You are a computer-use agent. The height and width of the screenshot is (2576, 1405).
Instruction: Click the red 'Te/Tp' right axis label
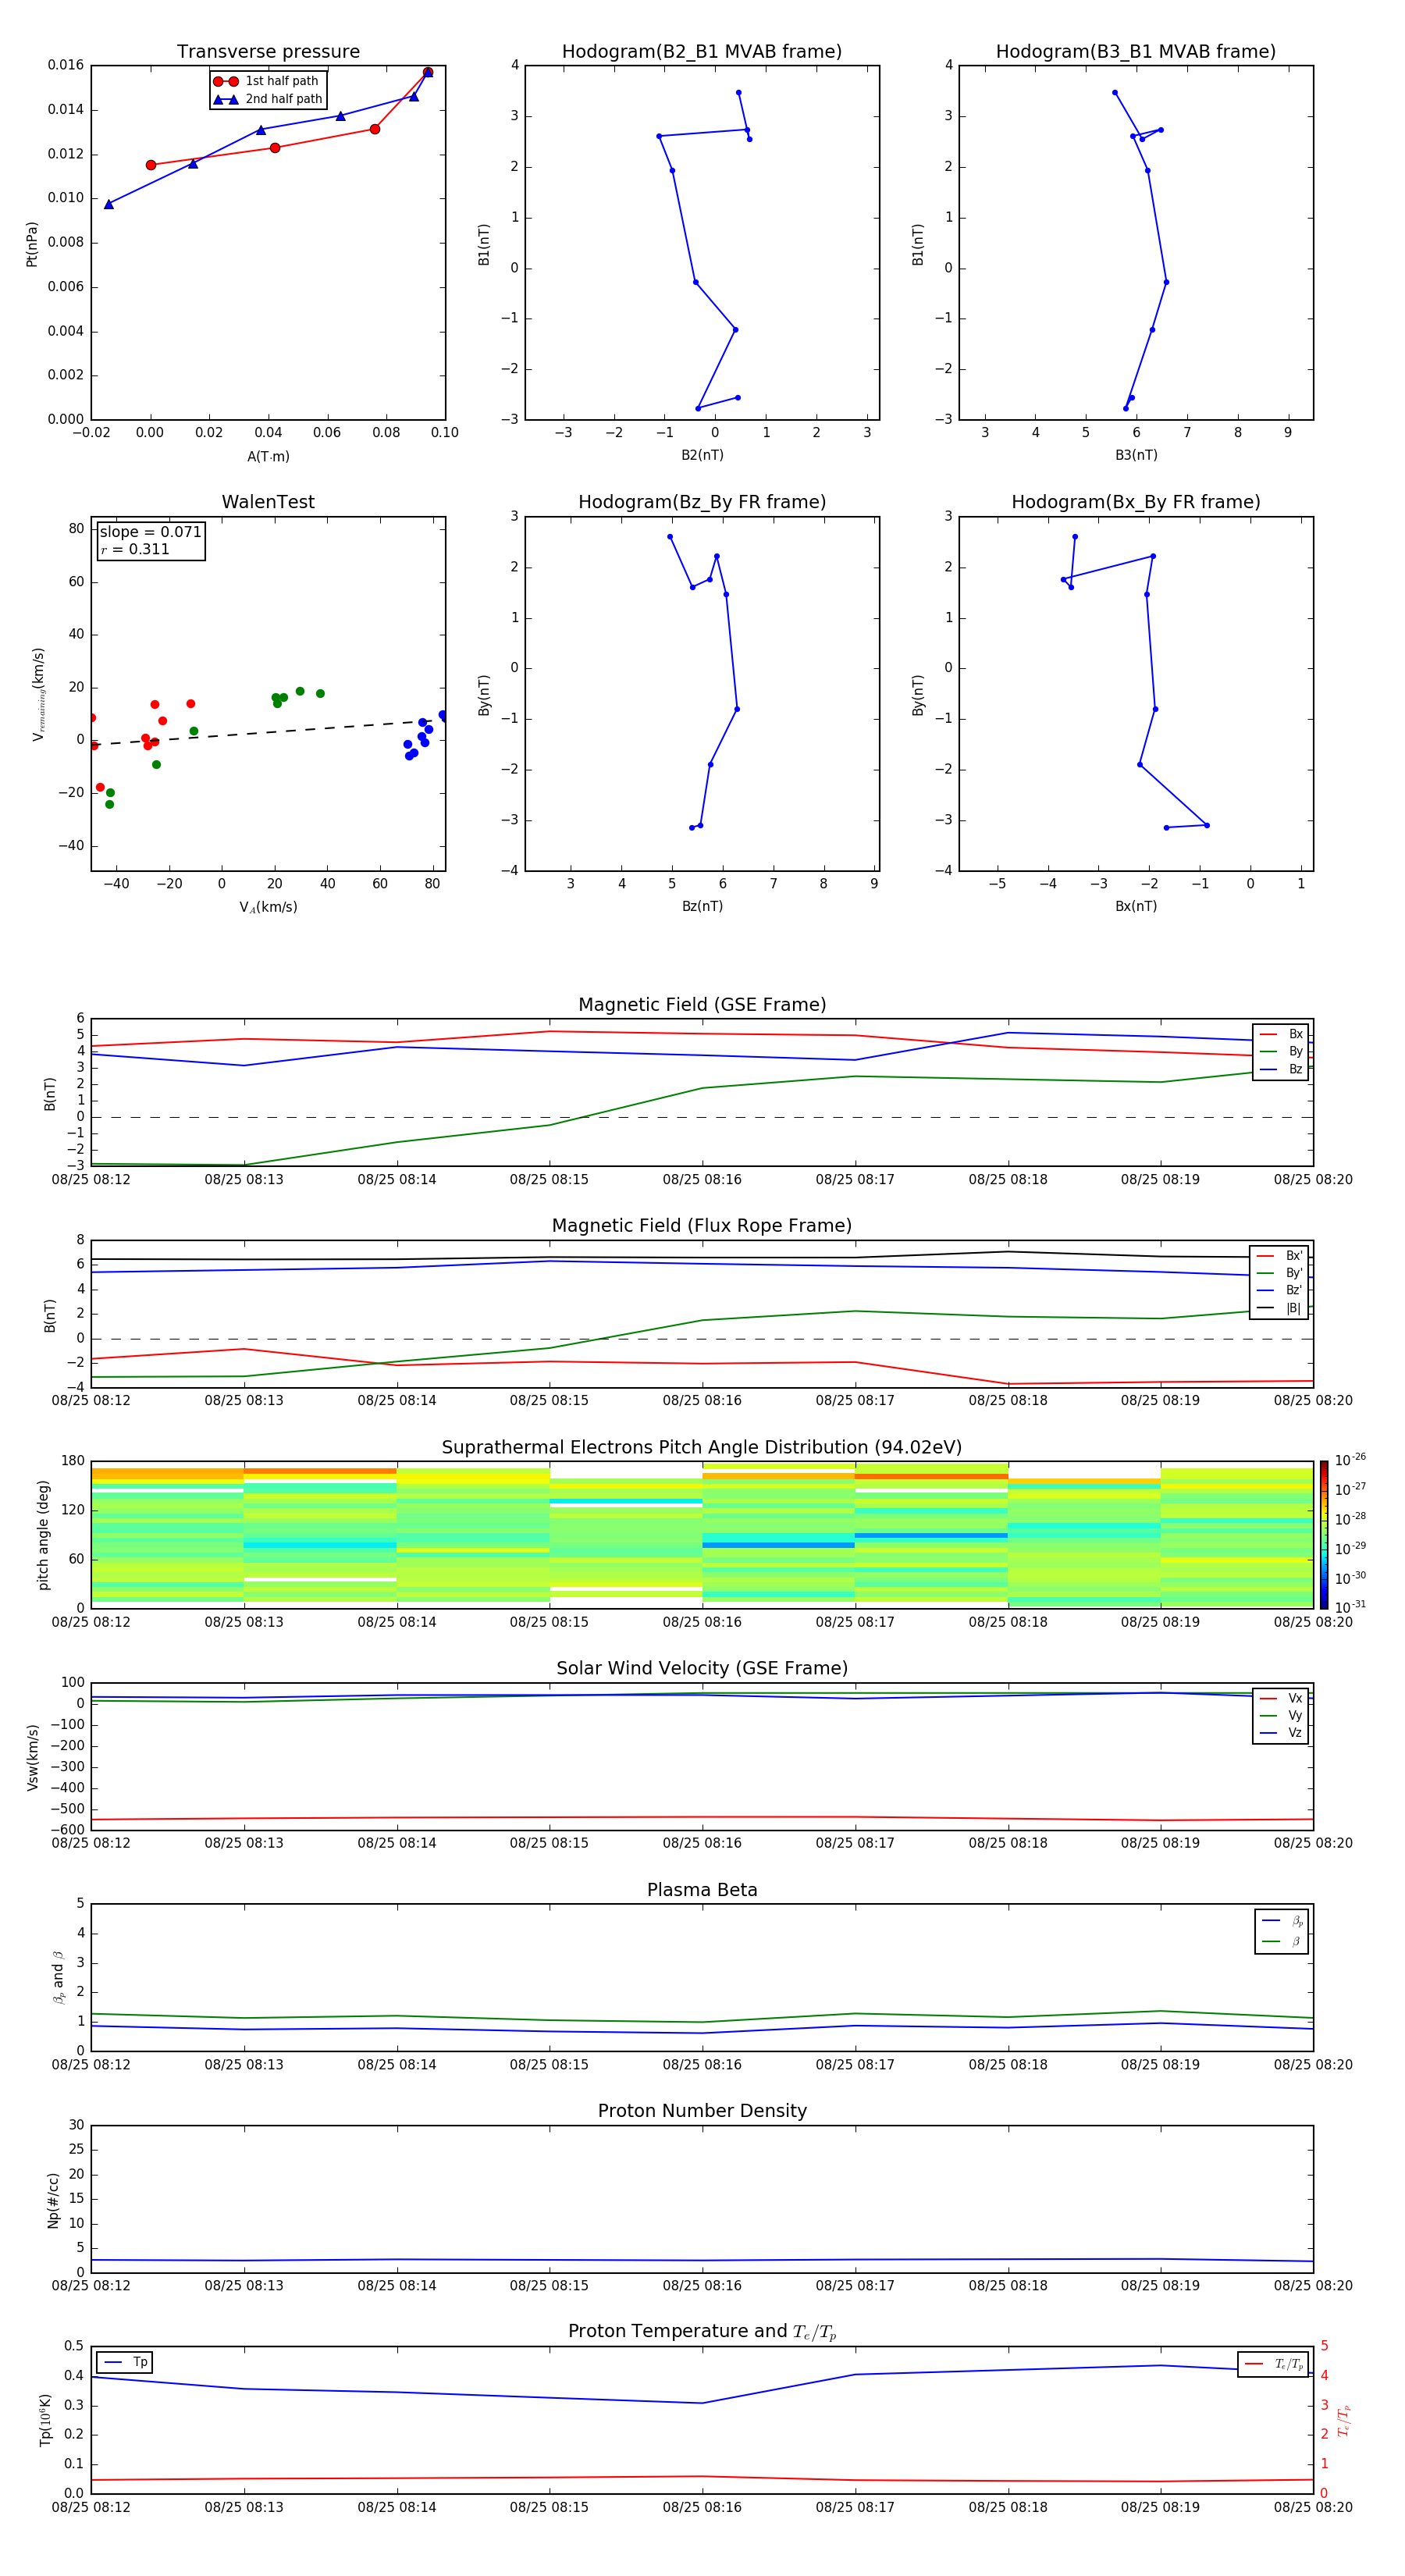[x=1344, y=2420]
